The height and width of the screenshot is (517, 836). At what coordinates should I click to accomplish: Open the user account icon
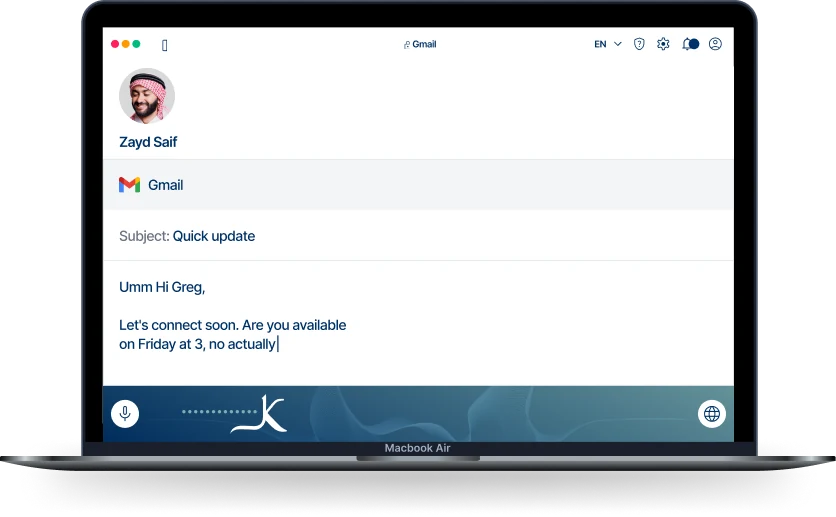coord(715,44)
